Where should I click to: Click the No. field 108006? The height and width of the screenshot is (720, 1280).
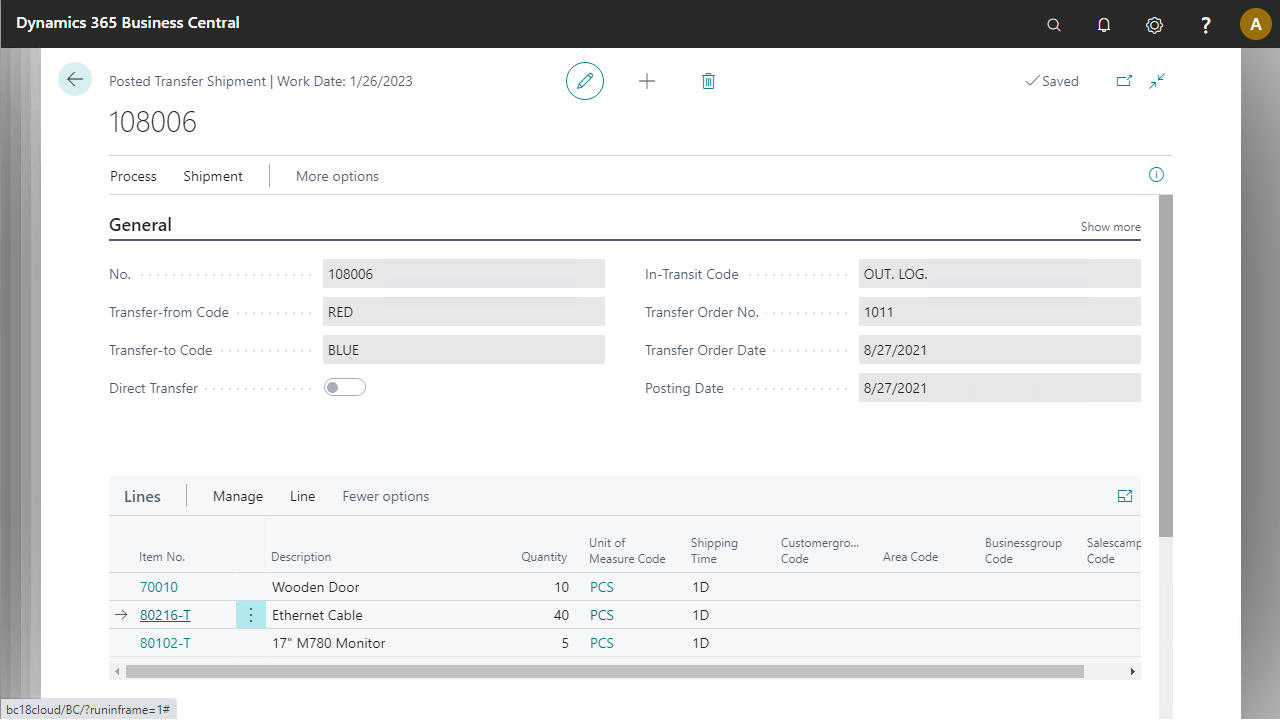click(464, 274)
